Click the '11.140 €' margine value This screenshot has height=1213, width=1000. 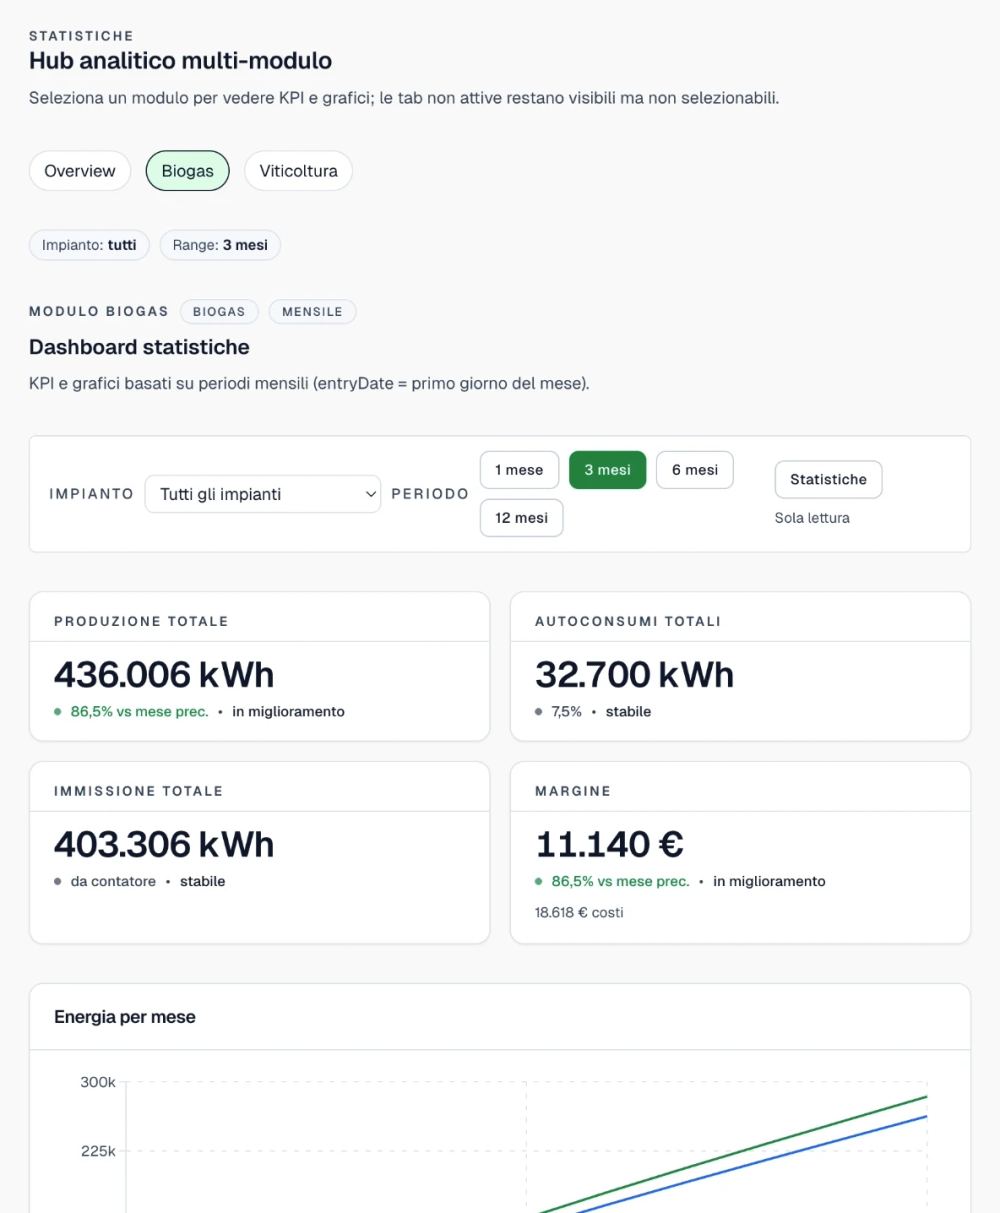(x=609, y=845)
